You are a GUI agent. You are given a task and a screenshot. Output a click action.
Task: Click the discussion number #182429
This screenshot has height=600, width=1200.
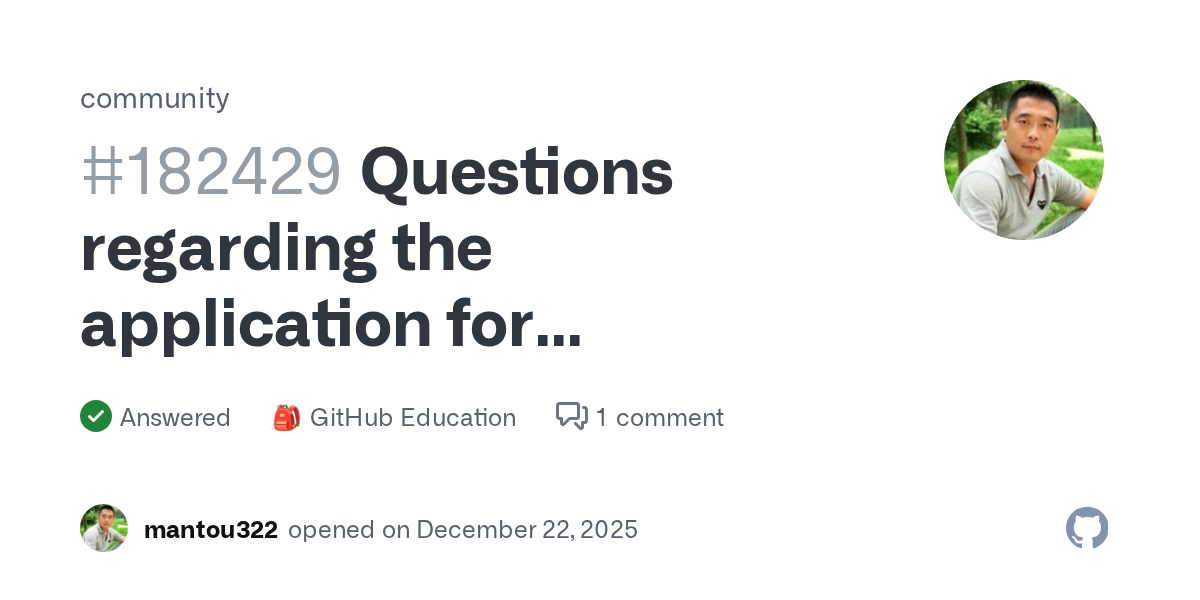click(211, 171)
